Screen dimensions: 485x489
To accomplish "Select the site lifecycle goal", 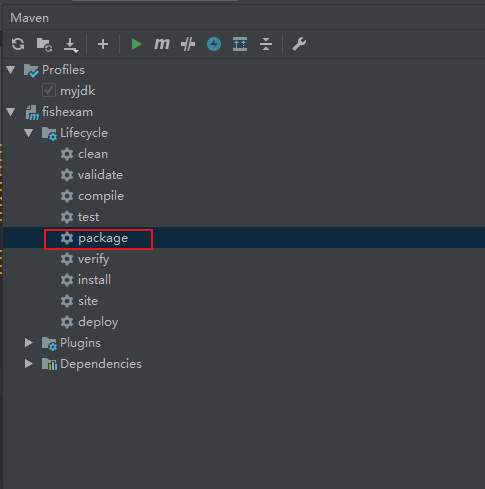I will coord(88,301).
